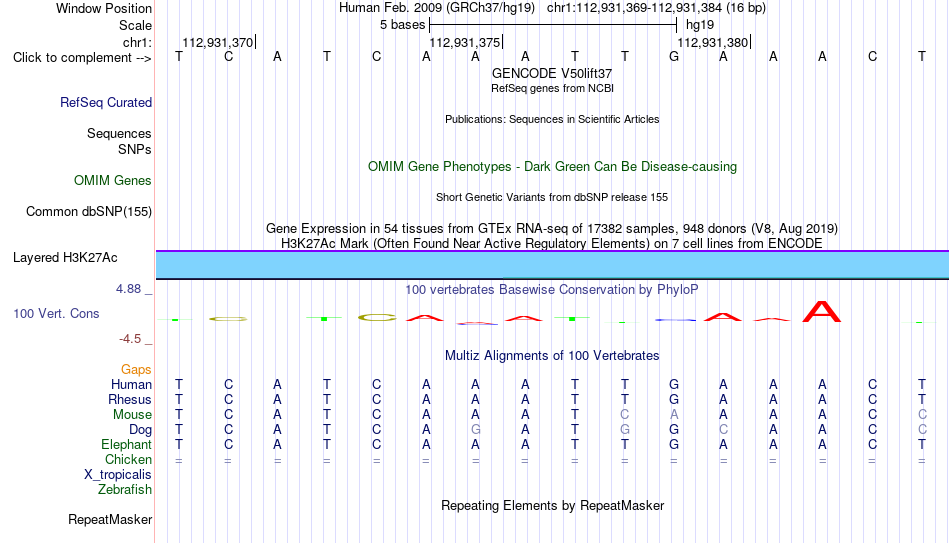Click the 112,931,375 coordinate marker
The width and height of the screenshot is (950, 543).
[x=465, y=42]
